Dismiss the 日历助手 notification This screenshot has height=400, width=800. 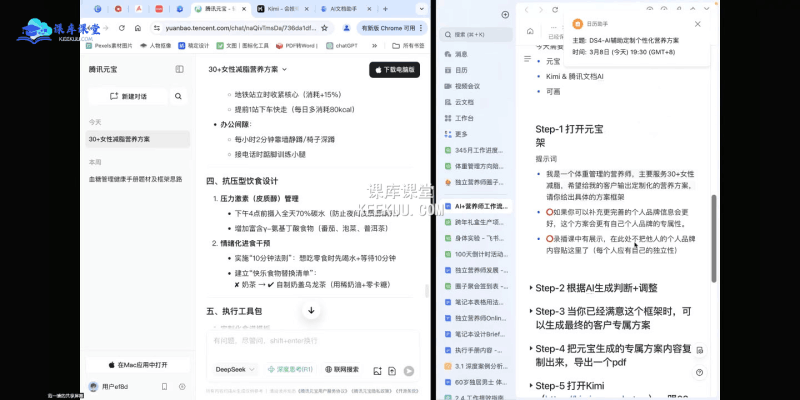tap(697, 24)
